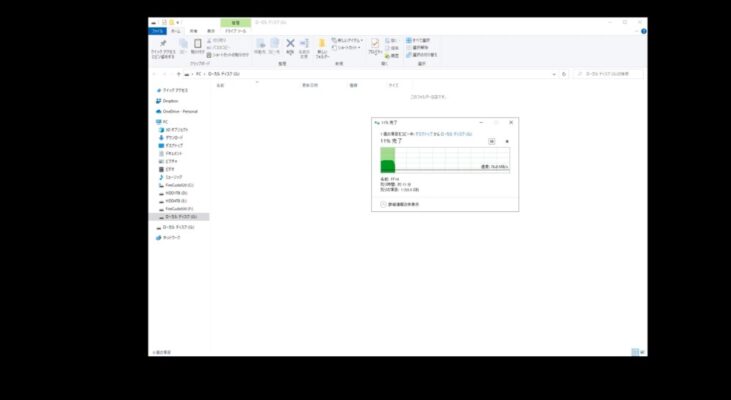Viewport: 731px width, 400px height.
Task: Open the Open (開く) dropdown in the ribbon
Action: coord(392,41)
